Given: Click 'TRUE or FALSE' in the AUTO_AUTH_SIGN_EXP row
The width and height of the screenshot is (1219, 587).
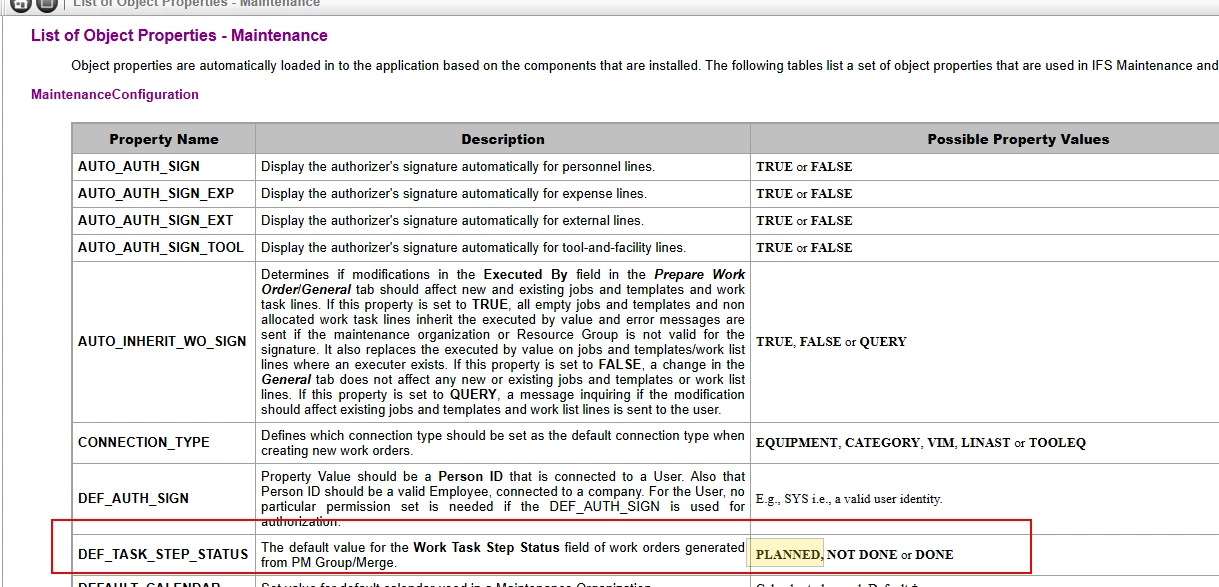Looking at the screenshot, I should click(805, 194).
